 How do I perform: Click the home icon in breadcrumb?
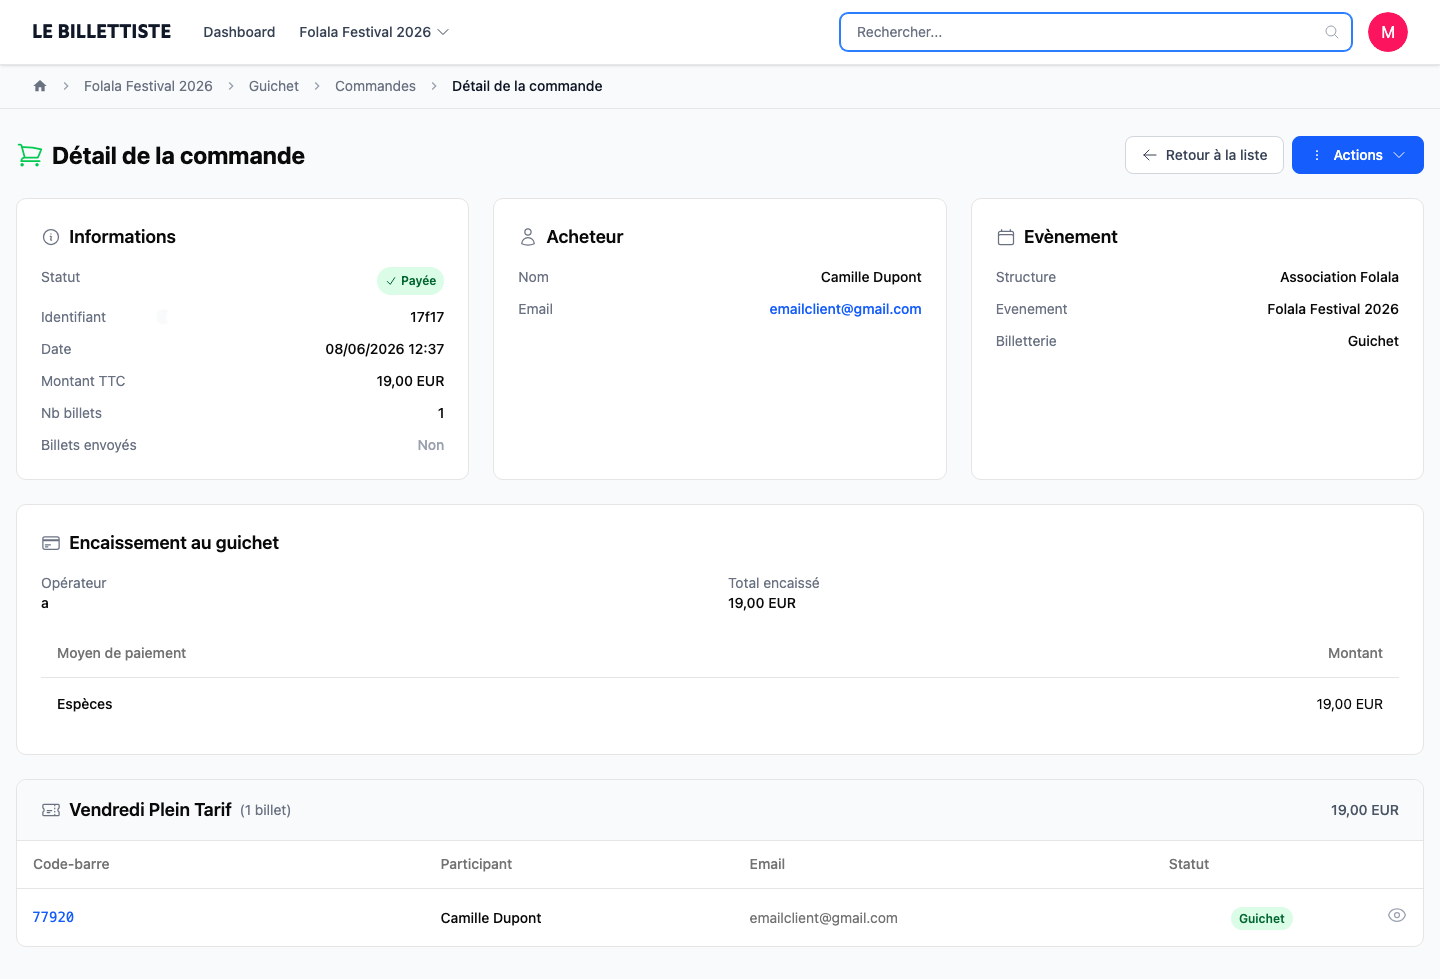pyautogui.click(x=40, y=86)
